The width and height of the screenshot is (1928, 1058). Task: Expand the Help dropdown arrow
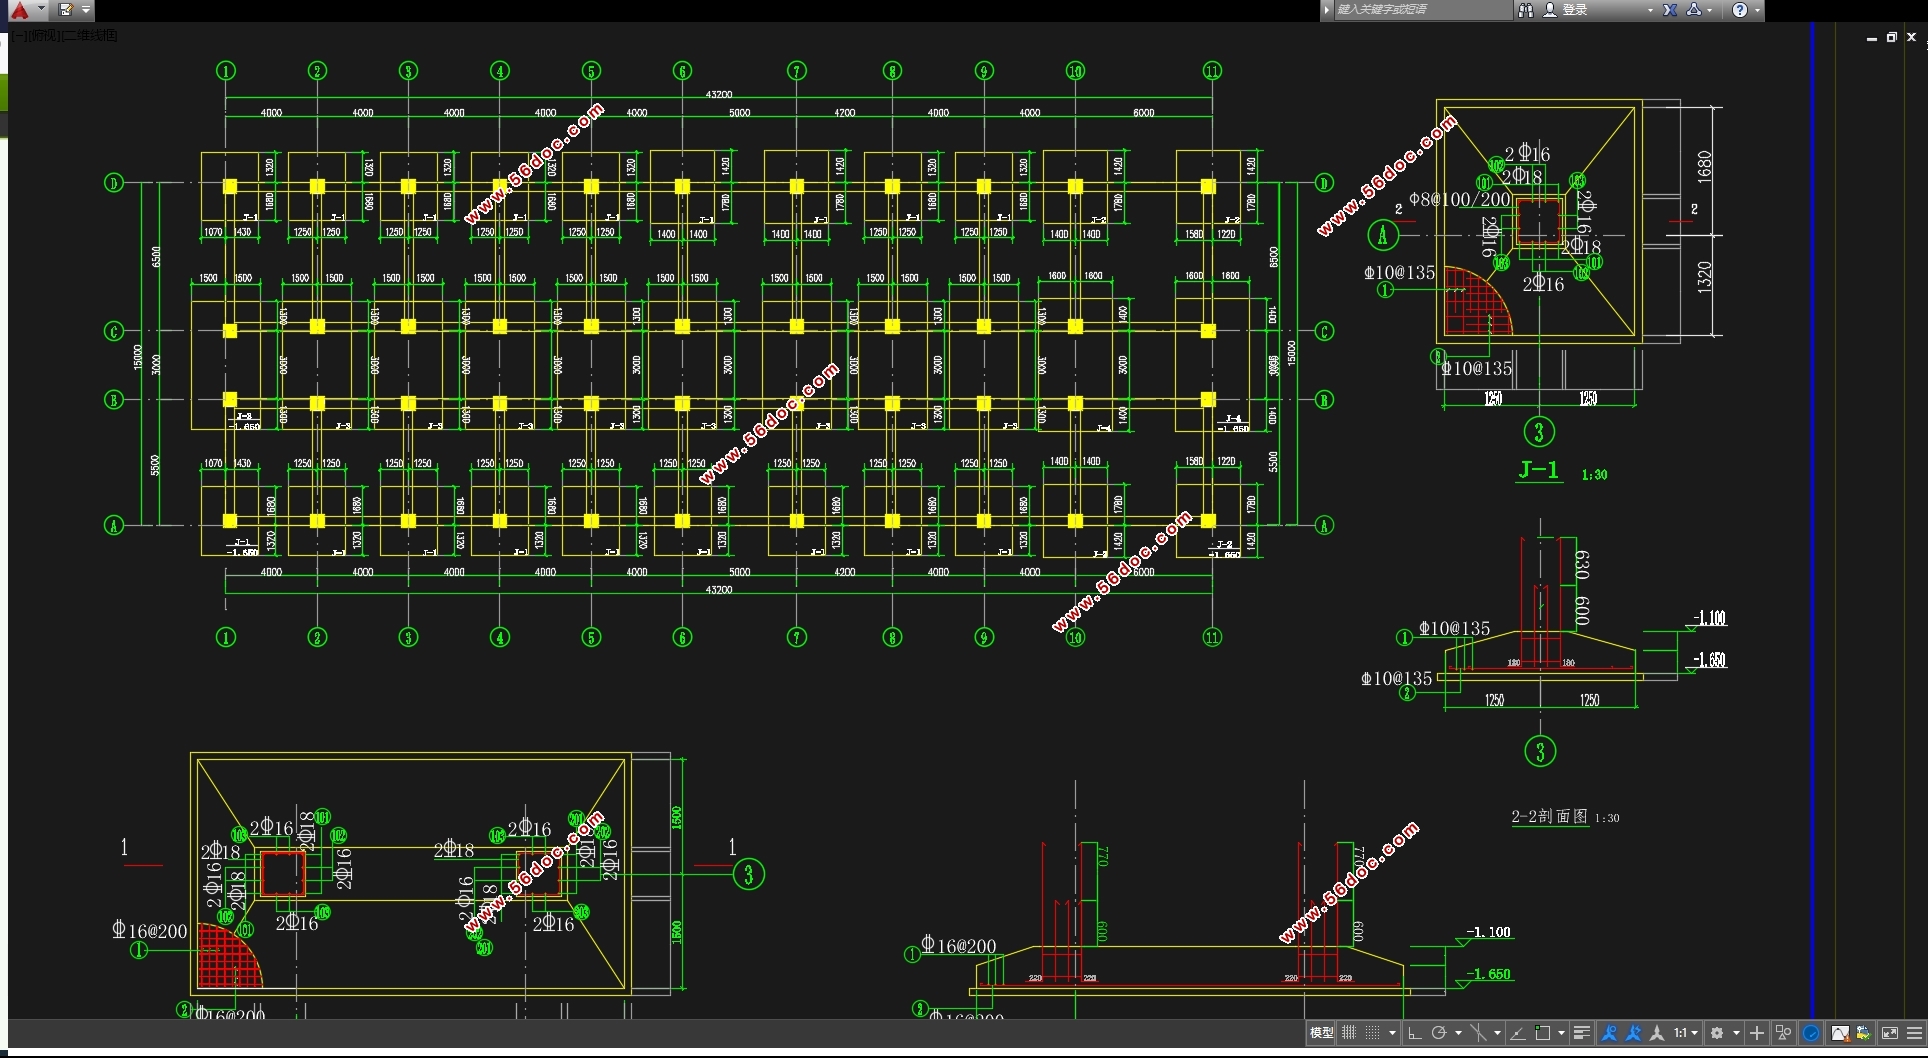click(1757, 10)
